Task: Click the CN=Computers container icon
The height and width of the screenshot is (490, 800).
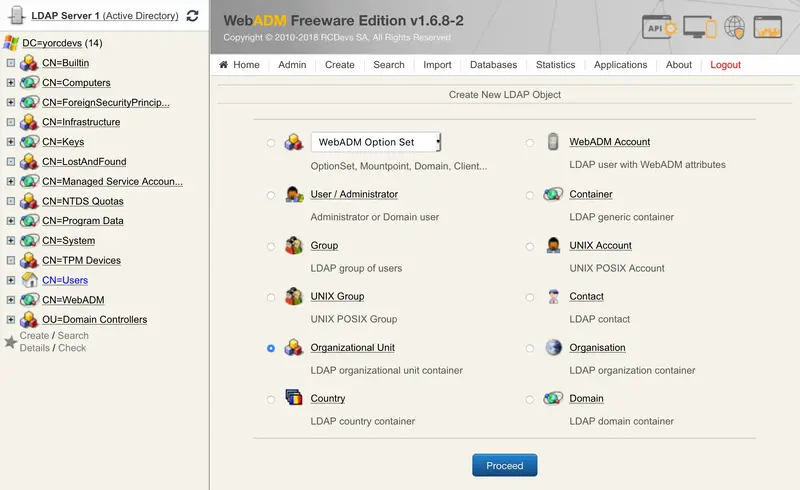Action: pos(29,82)
